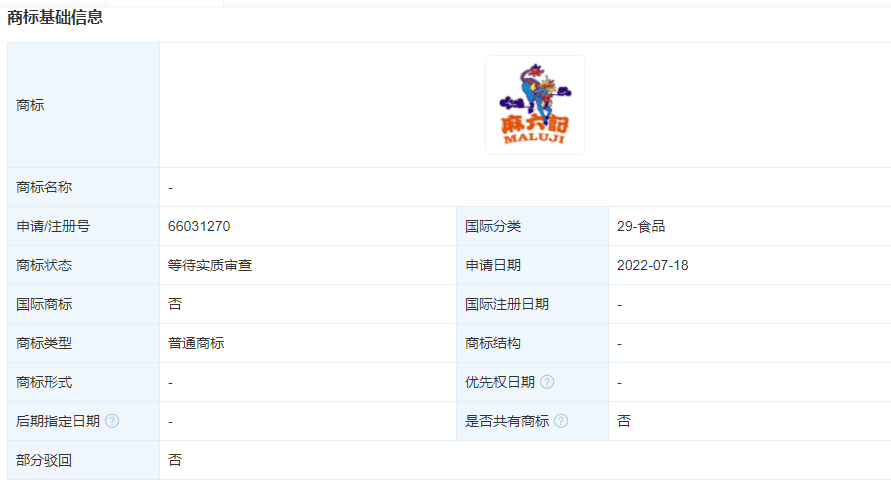Click the 商标结构 label
Viewport: 891px width, 491px height.
coord(493,343)
